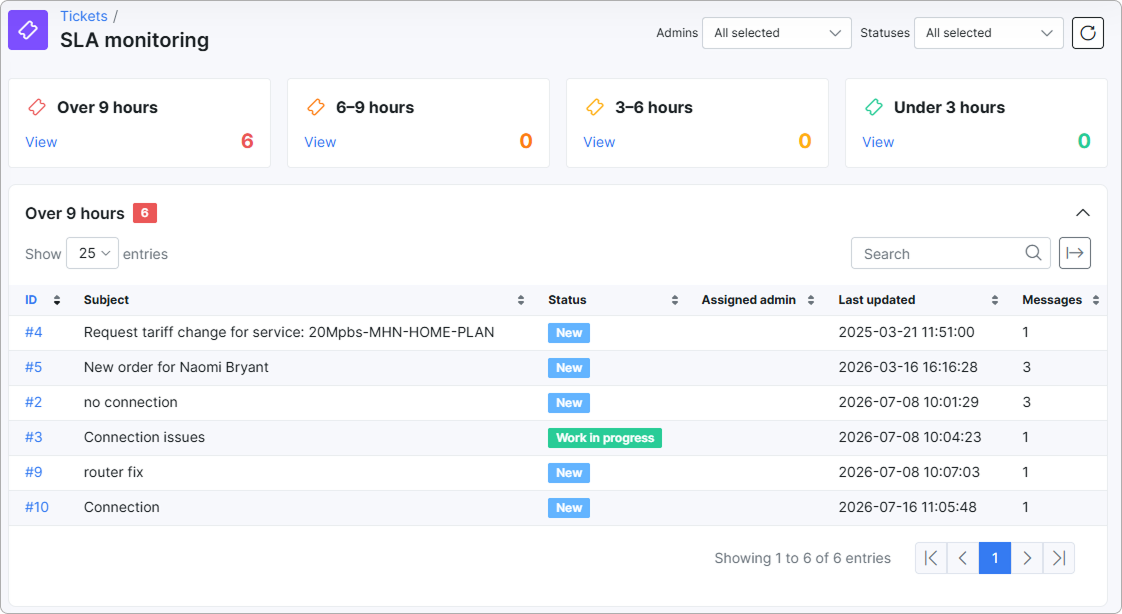This screenshot has height=614, width=1122.
Task: Go to the previous page
Action: pyautogui.click(x=963, y=558)
